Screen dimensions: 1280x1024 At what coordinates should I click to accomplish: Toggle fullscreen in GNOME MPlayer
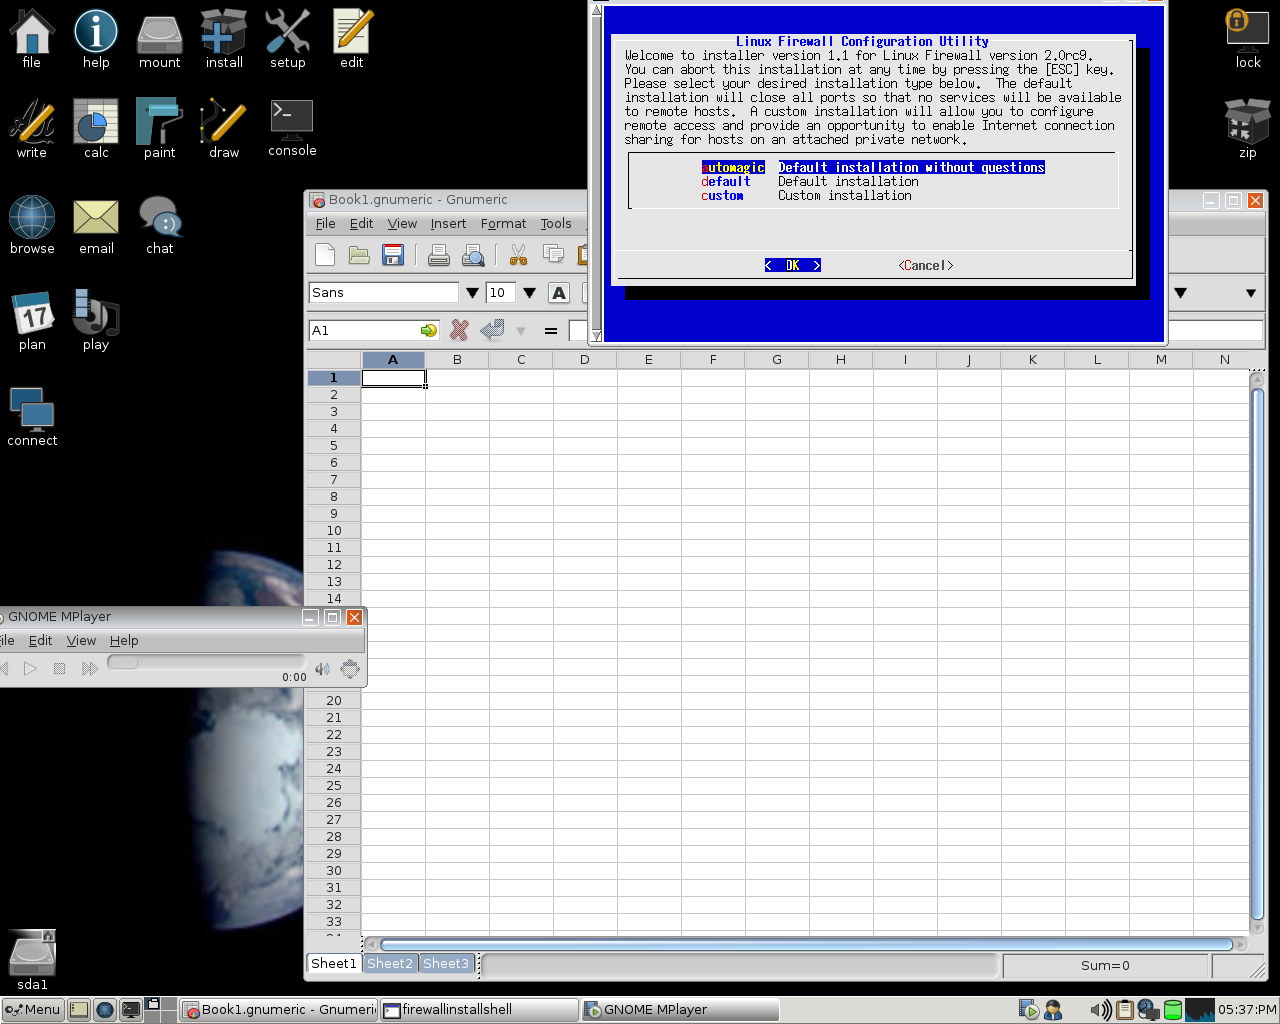(350, 669)
